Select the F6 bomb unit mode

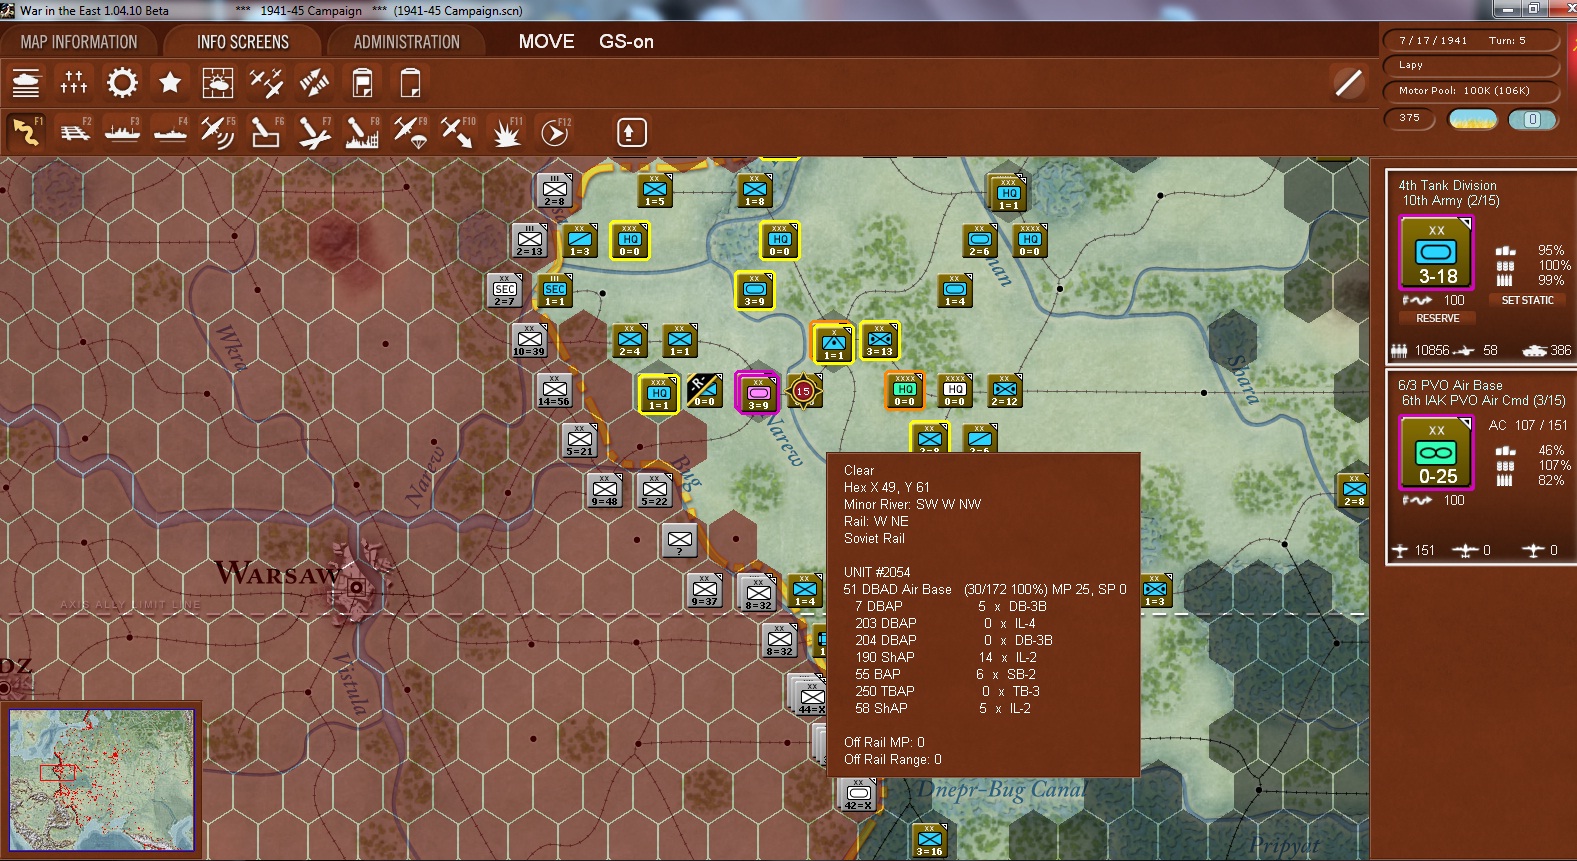coord(266,132)
